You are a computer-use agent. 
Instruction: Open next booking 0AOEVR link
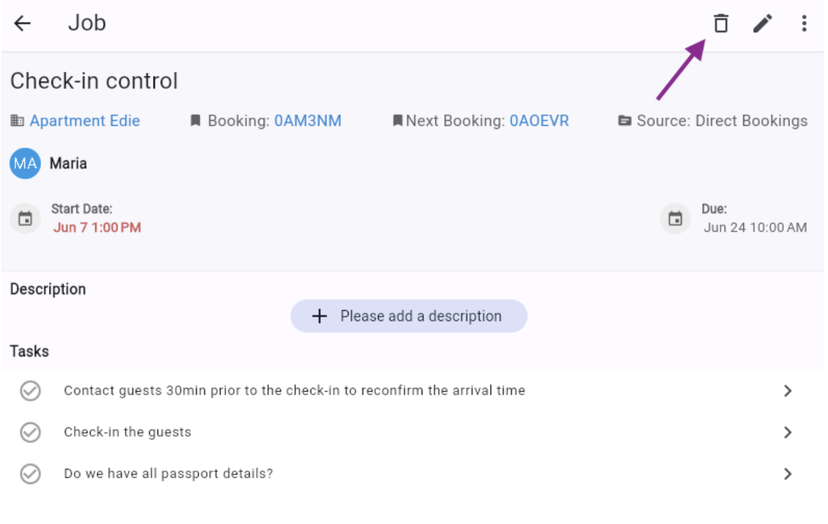click(539, 121)
